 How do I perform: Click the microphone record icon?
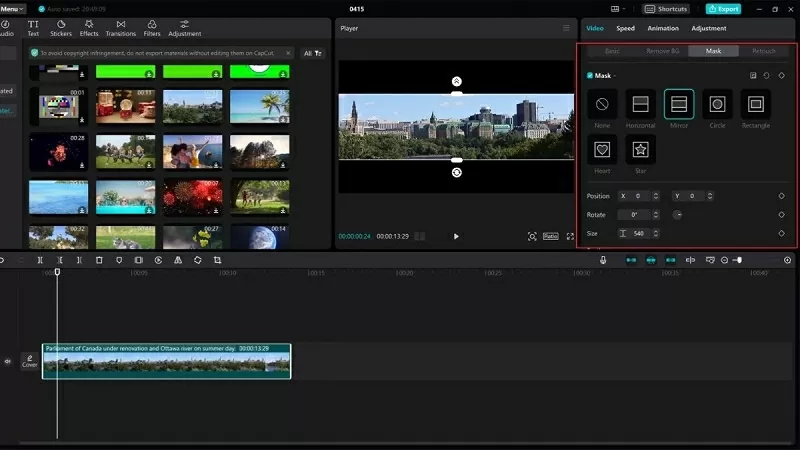tap(603, 260)
